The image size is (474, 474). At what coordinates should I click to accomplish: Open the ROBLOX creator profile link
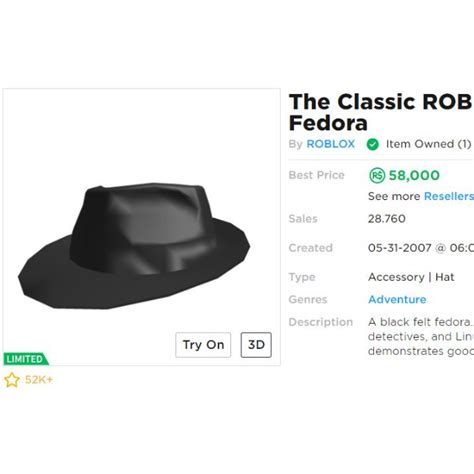pyautogui.click(x=330, y=144)
